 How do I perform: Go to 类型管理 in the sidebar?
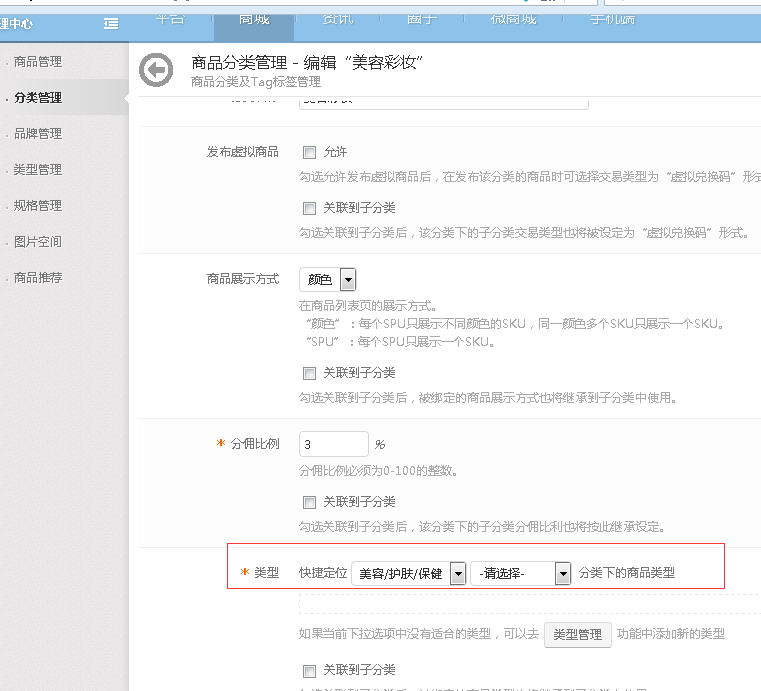(x=38, y=169)
